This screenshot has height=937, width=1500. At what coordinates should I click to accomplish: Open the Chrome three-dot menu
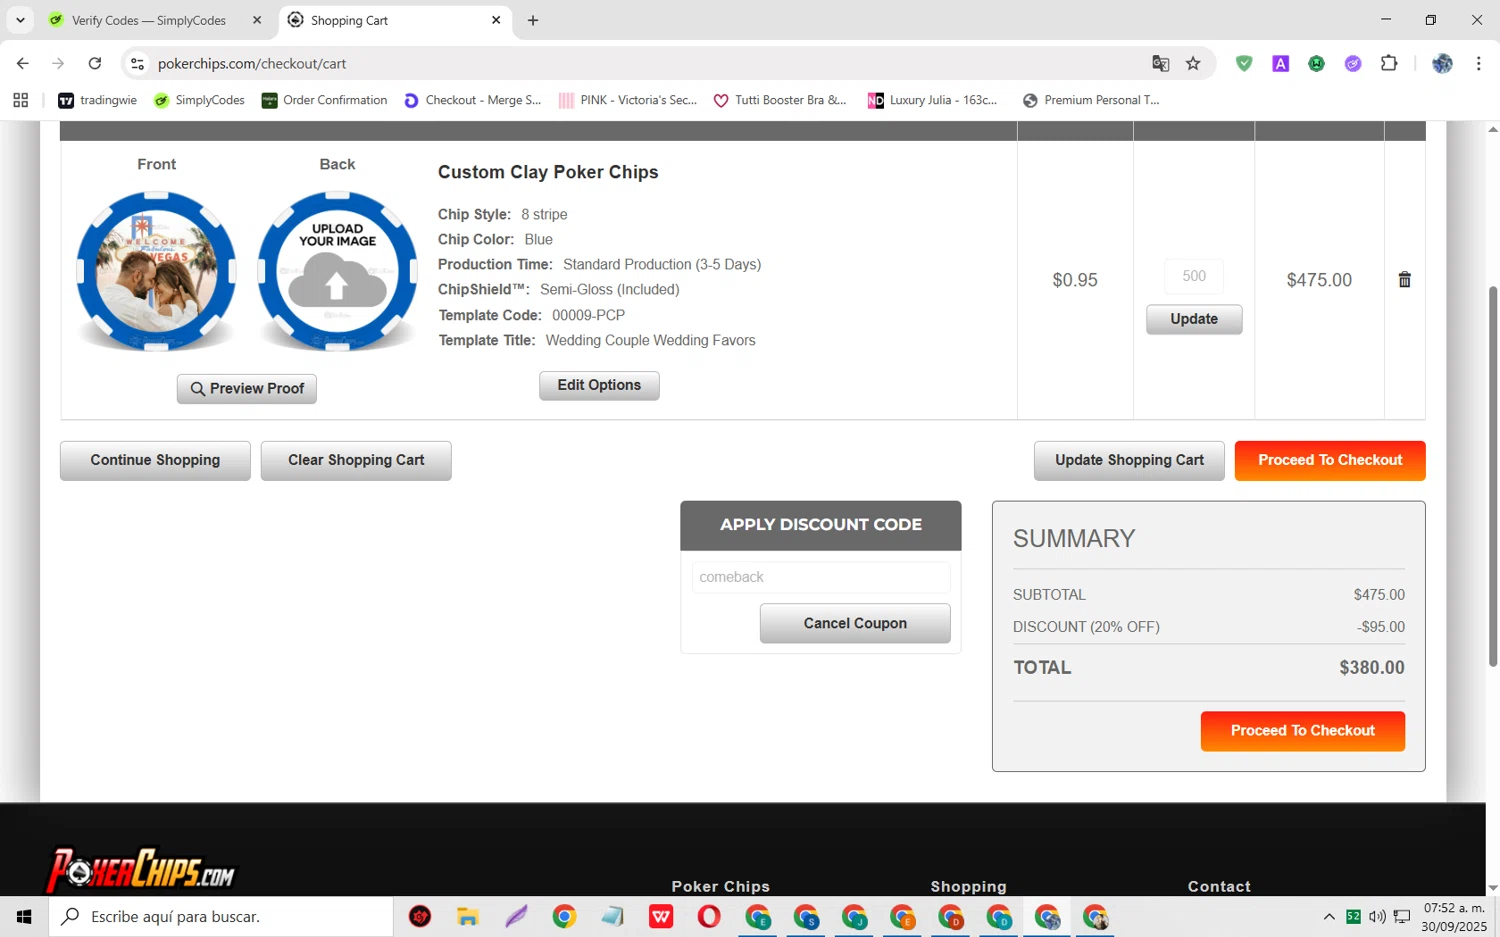tap(1478, 64)
